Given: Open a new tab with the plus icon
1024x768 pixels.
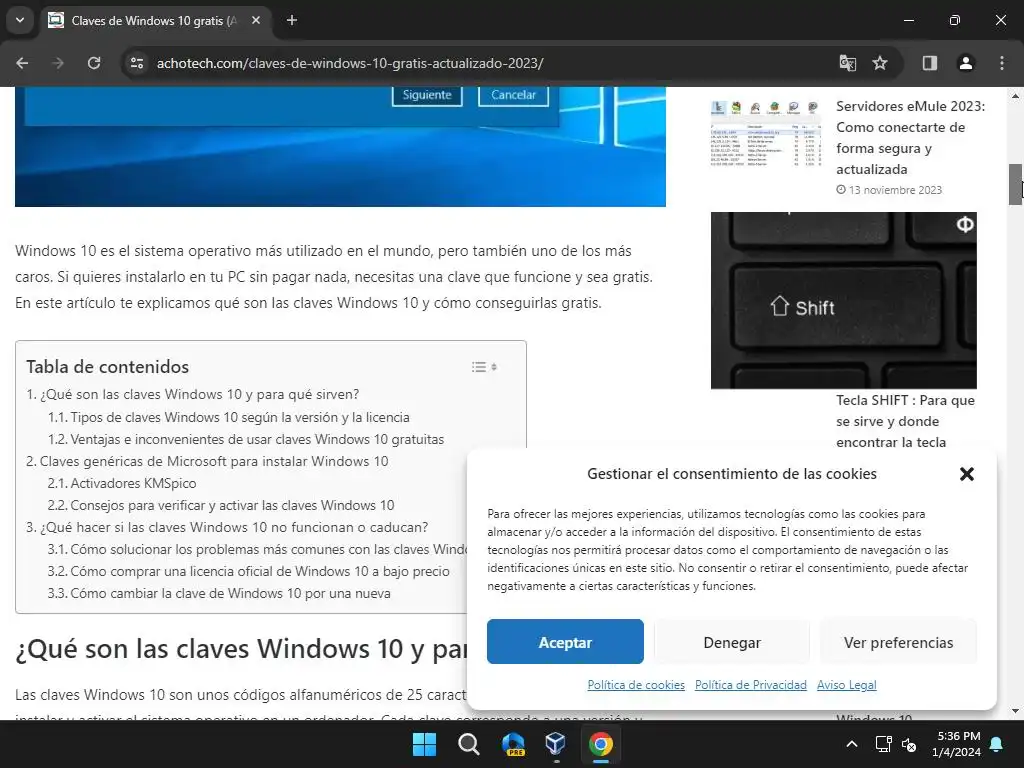Looking at the screenshot, I should tap(292, 20).
